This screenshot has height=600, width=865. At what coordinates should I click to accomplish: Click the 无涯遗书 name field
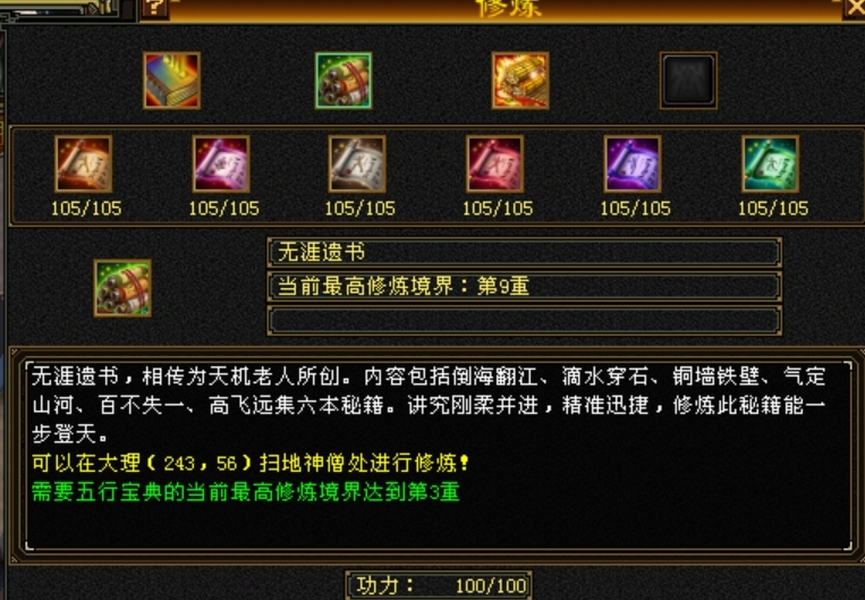(x=524, y=253)
